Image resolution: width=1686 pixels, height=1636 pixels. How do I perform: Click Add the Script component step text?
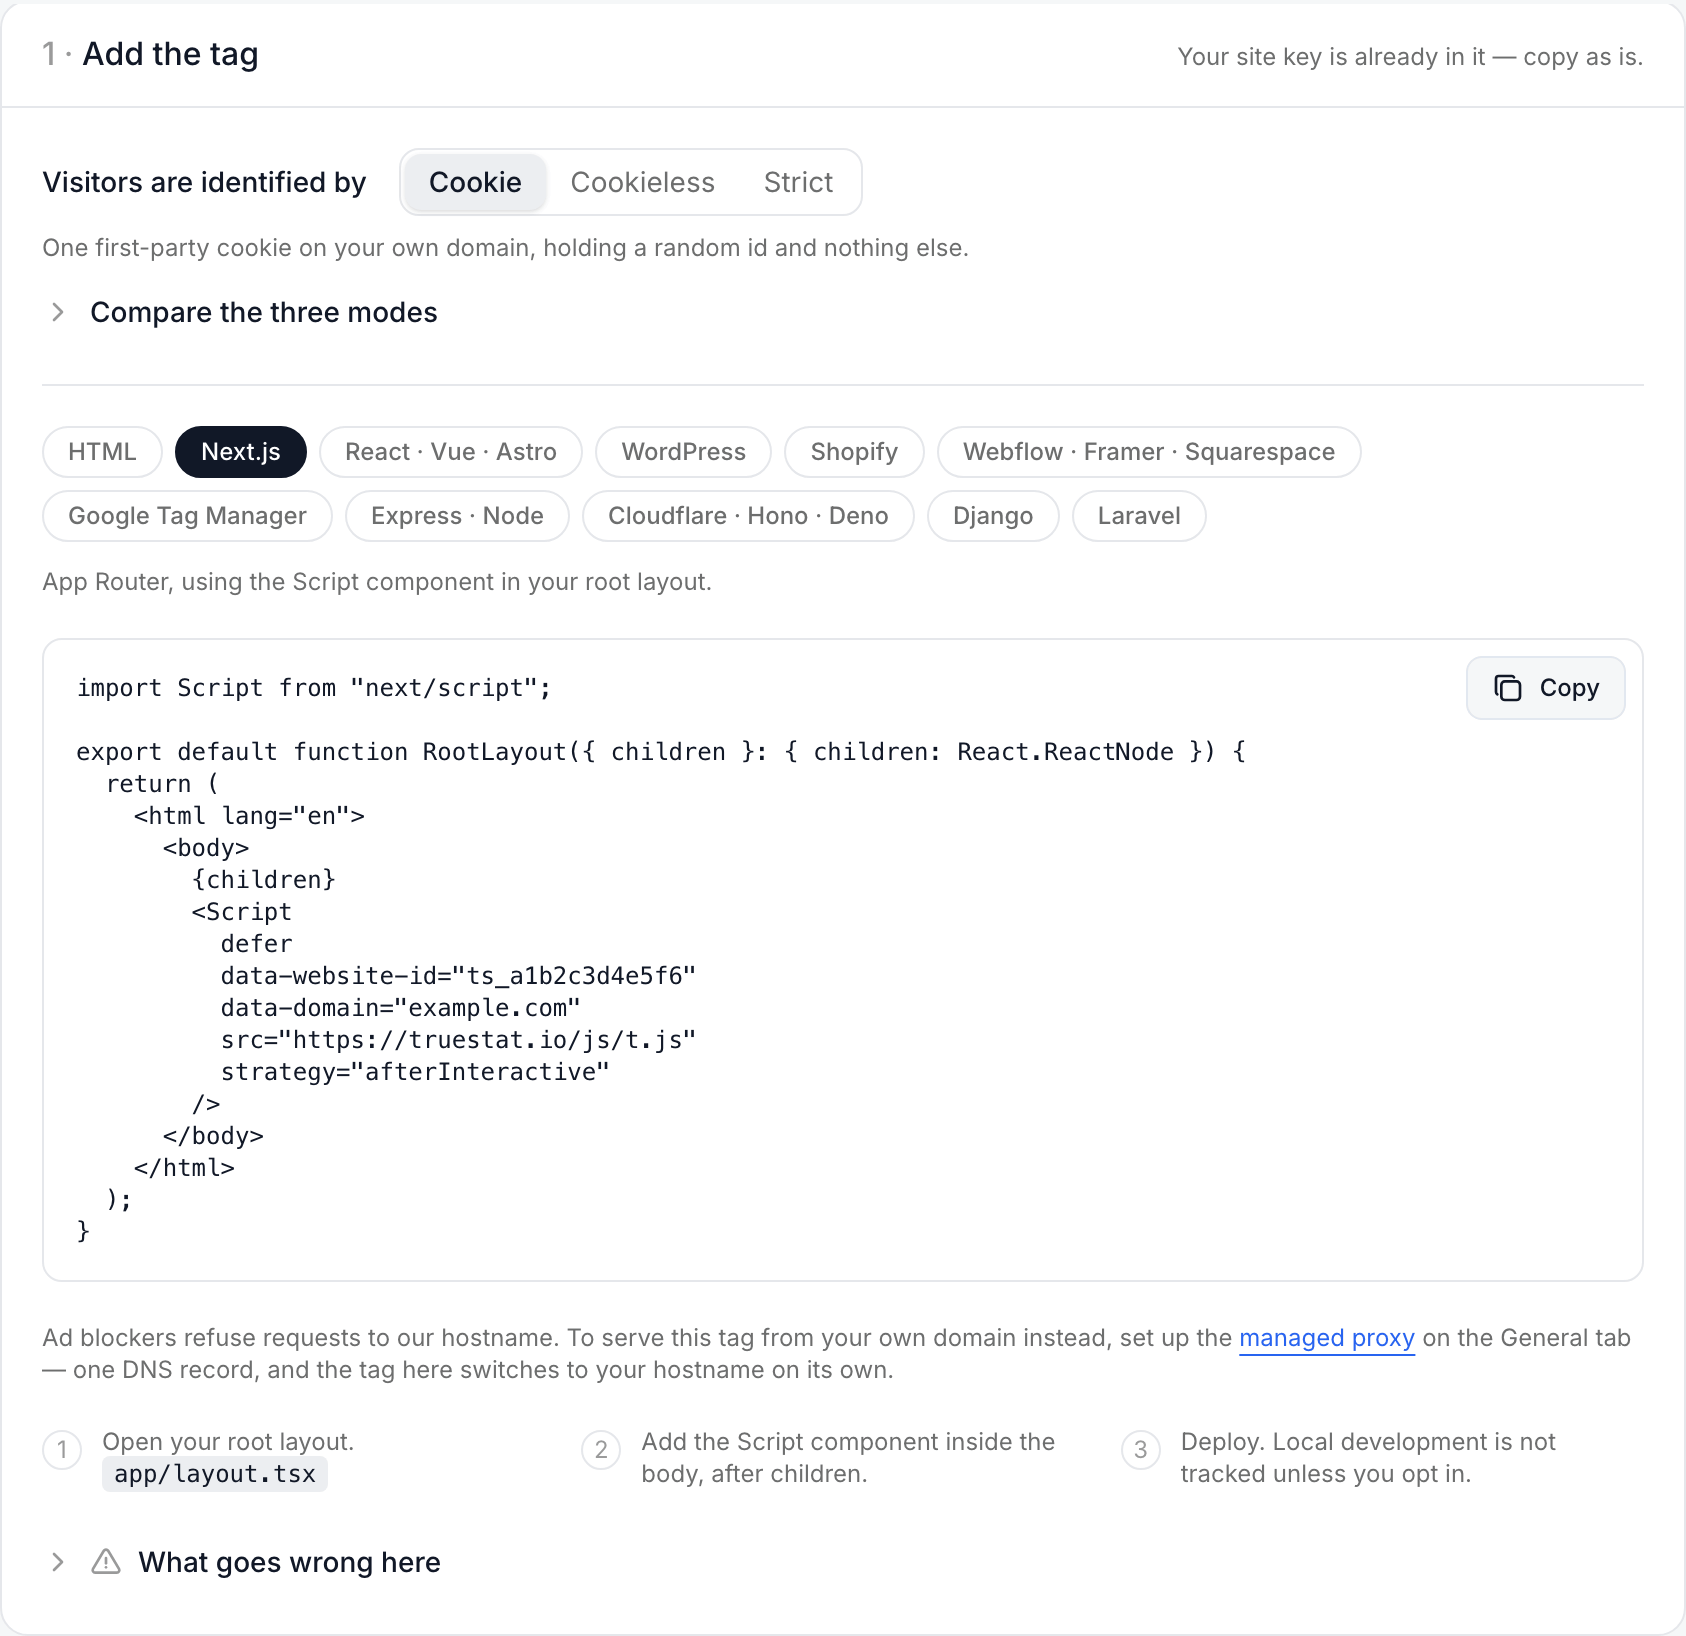pyautogui.click(x=848, y=1458)
